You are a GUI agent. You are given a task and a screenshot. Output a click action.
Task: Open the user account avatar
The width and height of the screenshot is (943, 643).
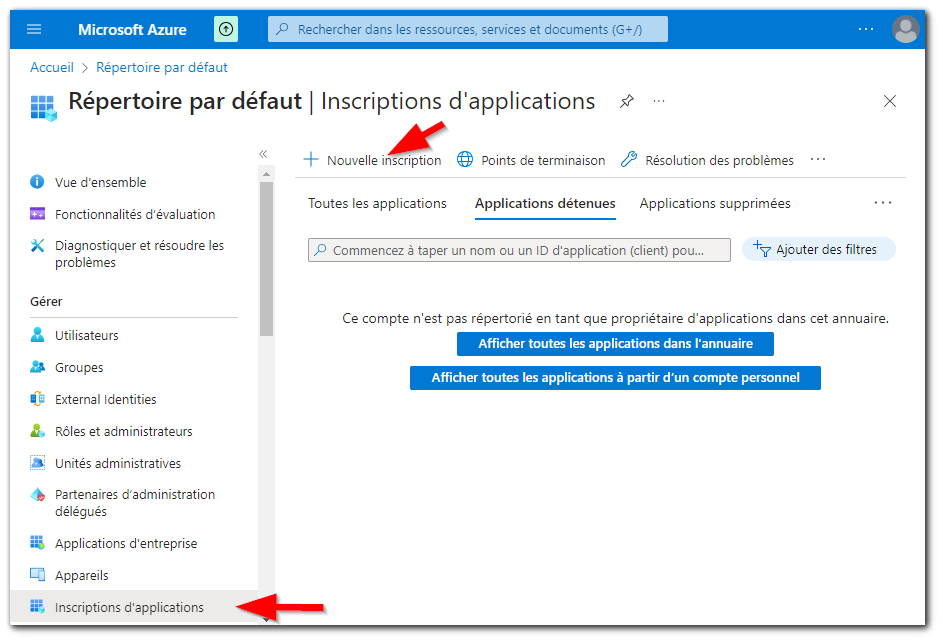(906, 29)
